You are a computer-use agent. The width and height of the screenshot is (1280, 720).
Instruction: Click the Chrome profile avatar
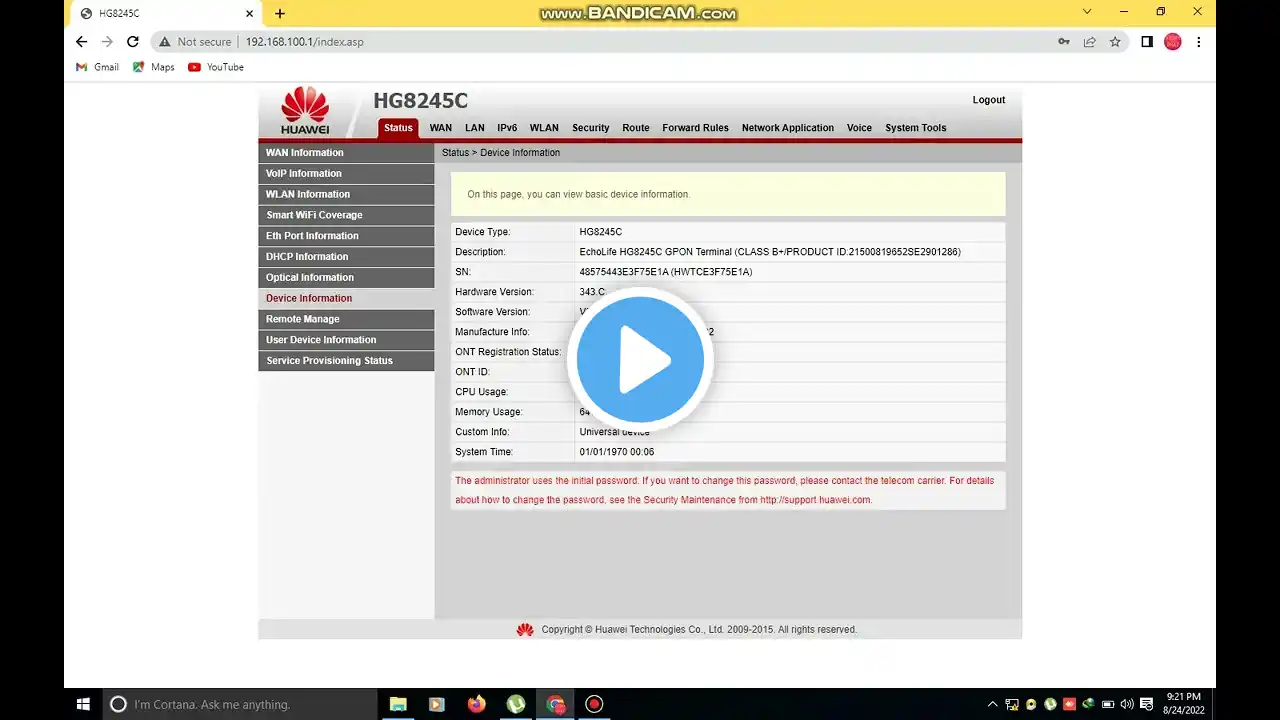[x=1173, y=42]
